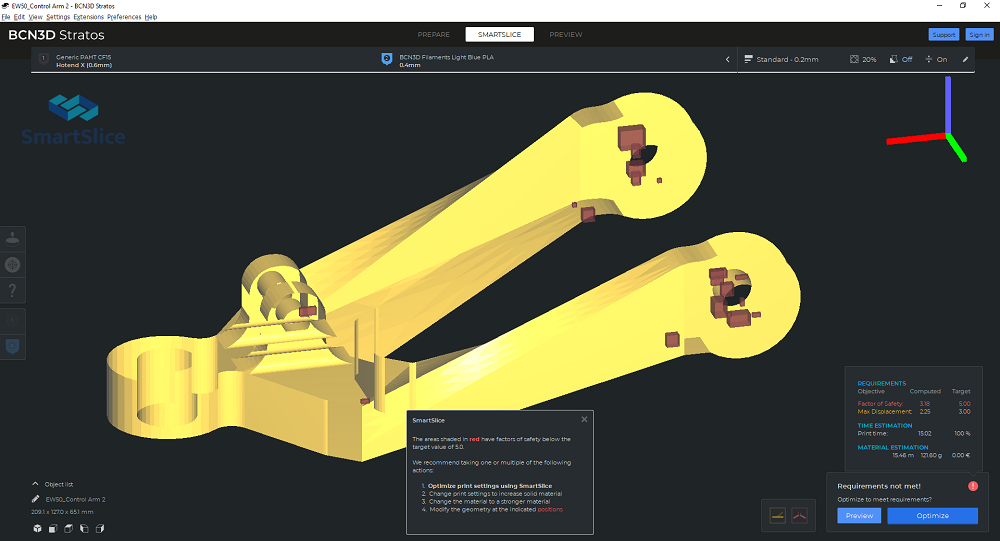Image resolution: width=1000 pixels, height=541 pixels.
Task: Open the Help menu
Action: point(151,17)
